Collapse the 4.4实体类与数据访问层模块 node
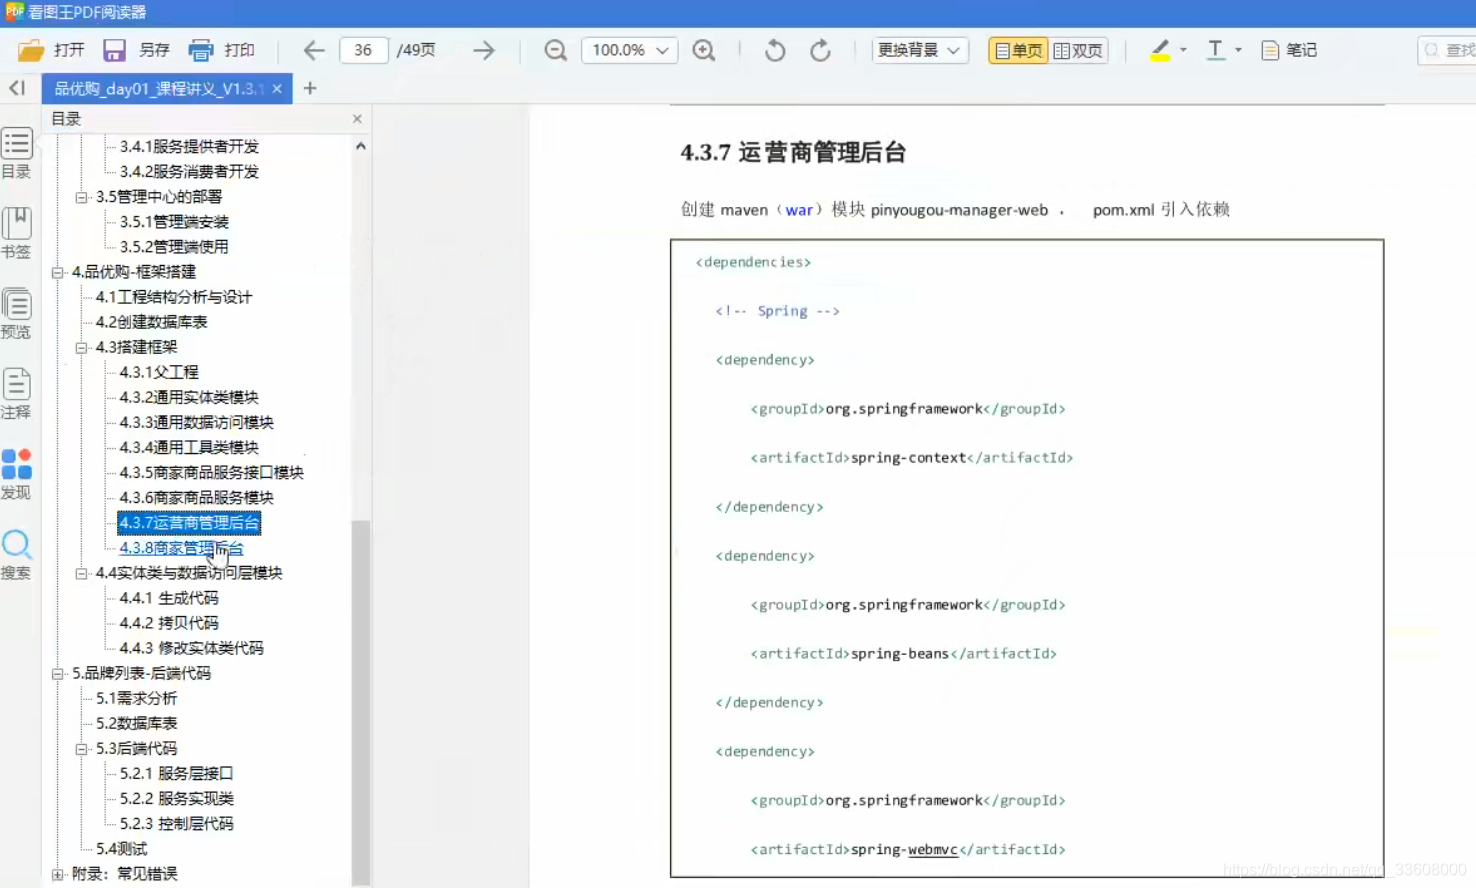This screenshot has height=888, width=1476. tap(82, 573)
